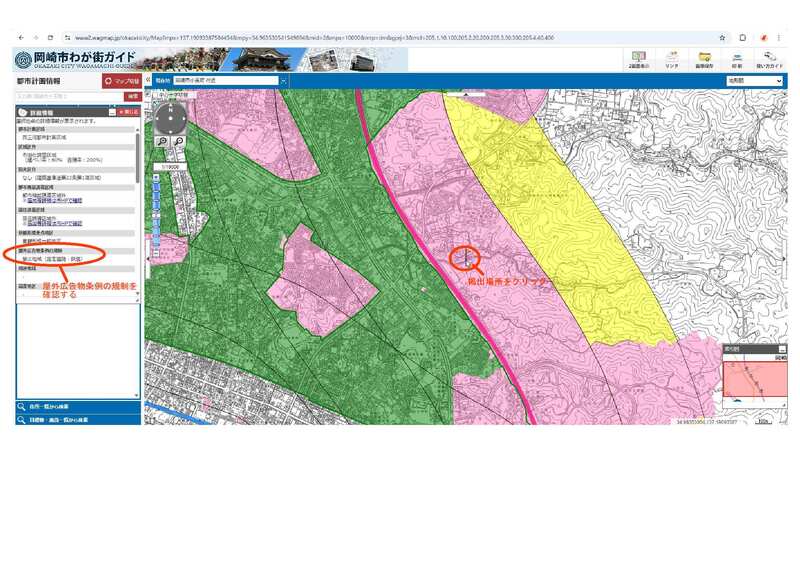Click the print icon in the top toolbar
The width and height of the screenshot is (800, 566).
click(737, 59)
